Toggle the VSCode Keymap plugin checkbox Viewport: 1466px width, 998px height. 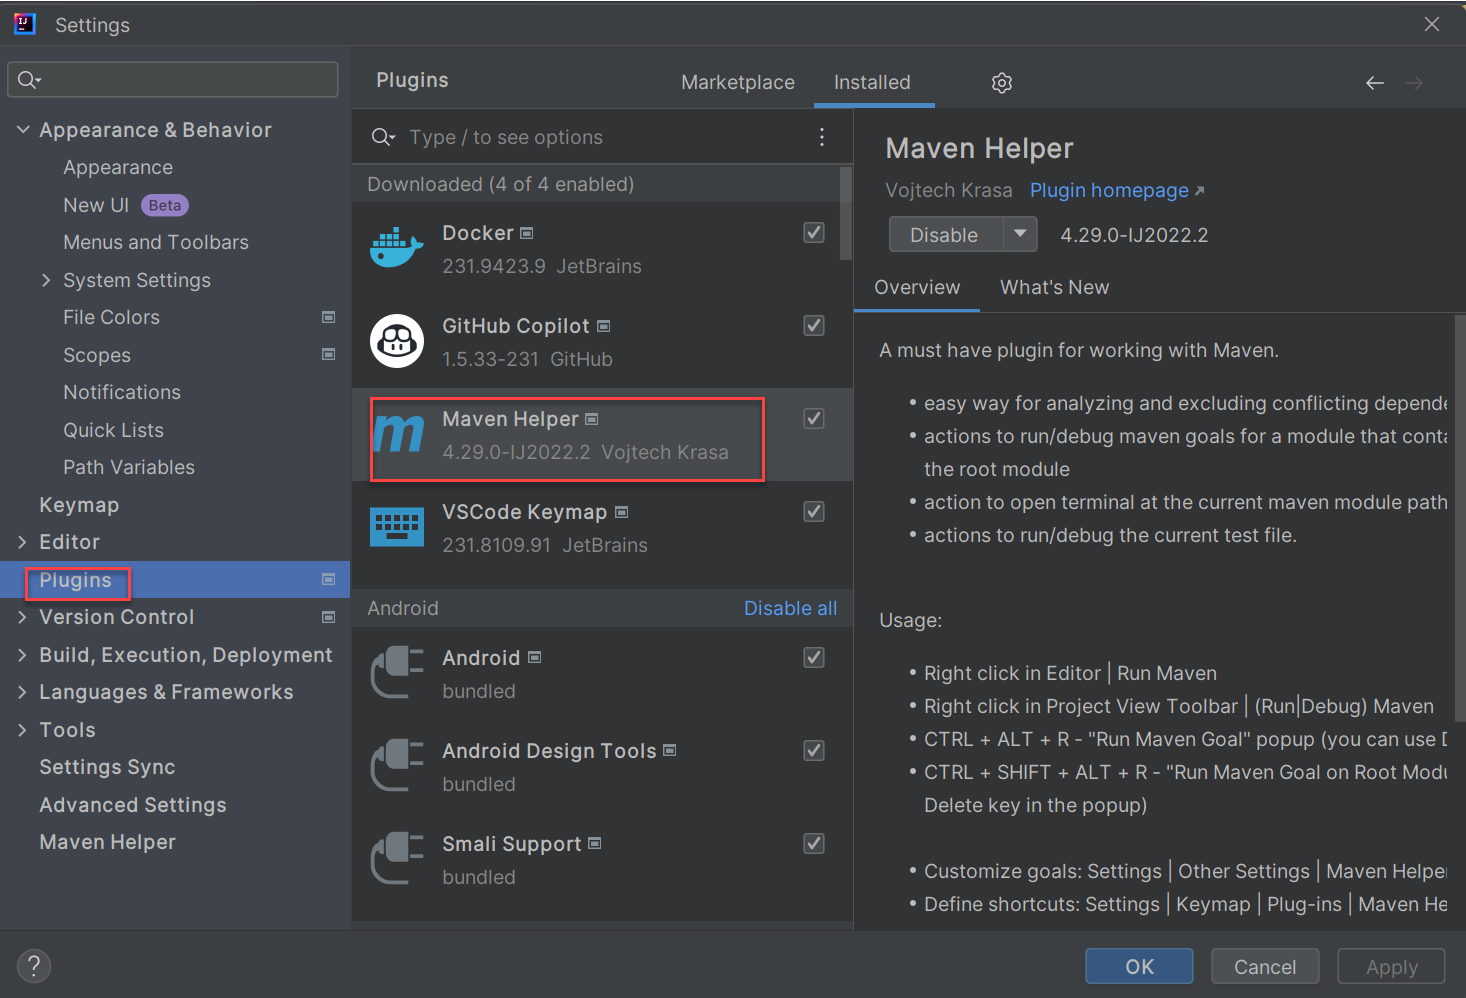coord(814,511)
